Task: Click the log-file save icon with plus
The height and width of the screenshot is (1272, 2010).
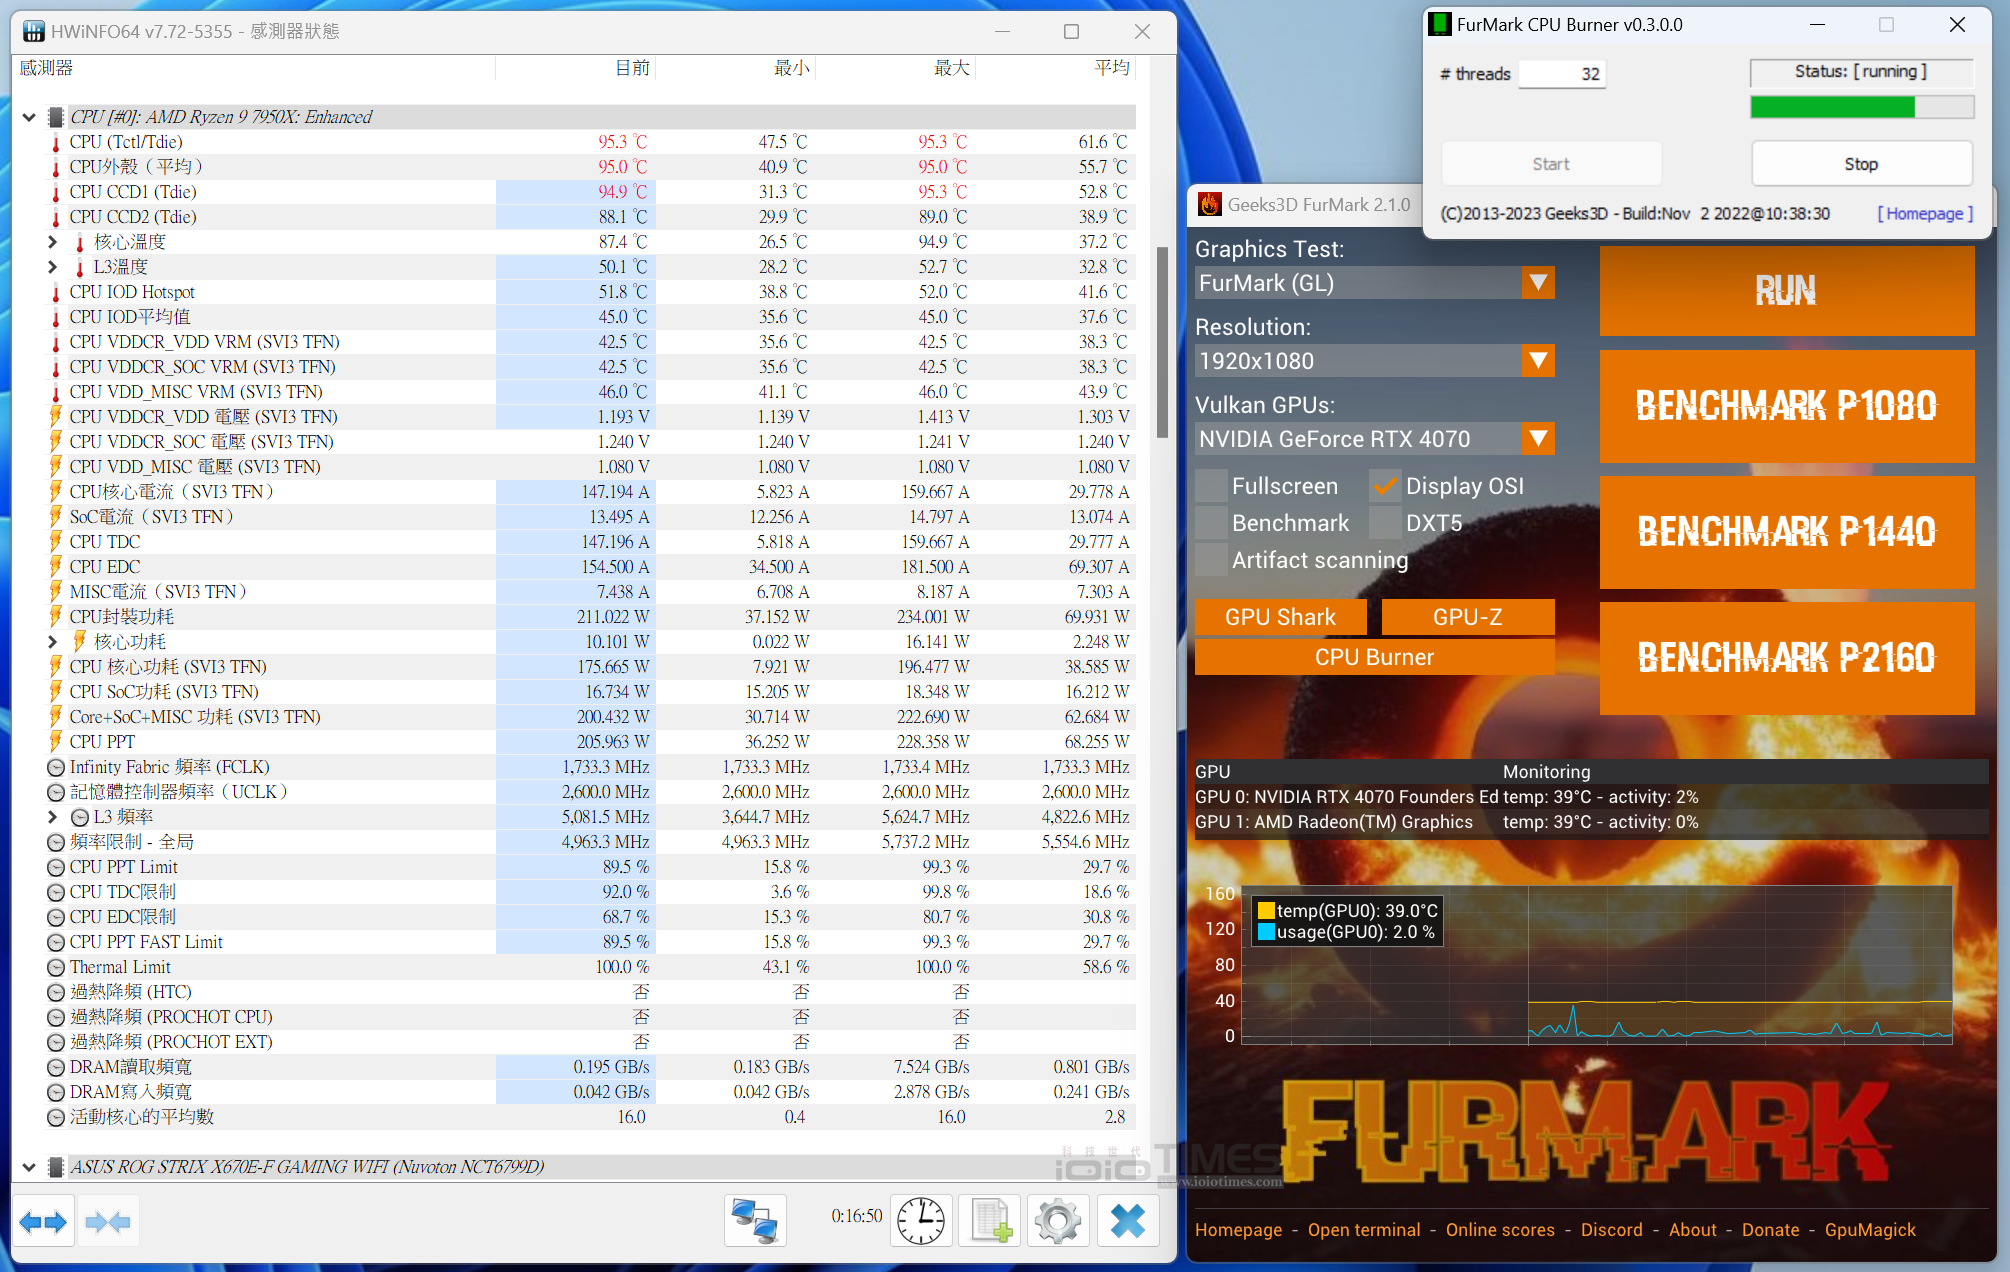Action: [990, 1221]
